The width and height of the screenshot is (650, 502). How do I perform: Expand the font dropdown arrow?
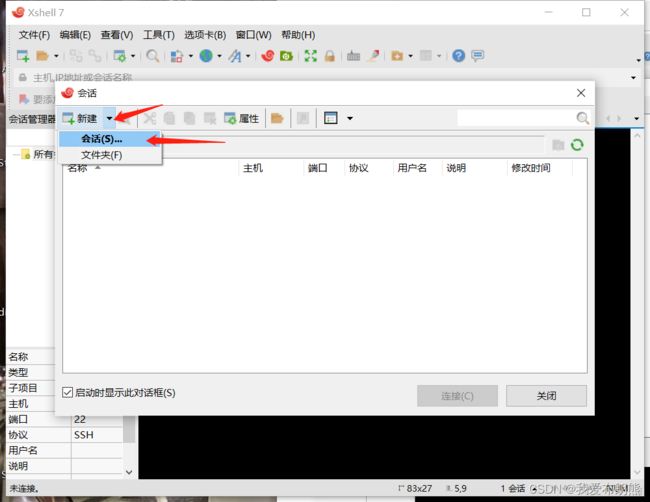248,56
